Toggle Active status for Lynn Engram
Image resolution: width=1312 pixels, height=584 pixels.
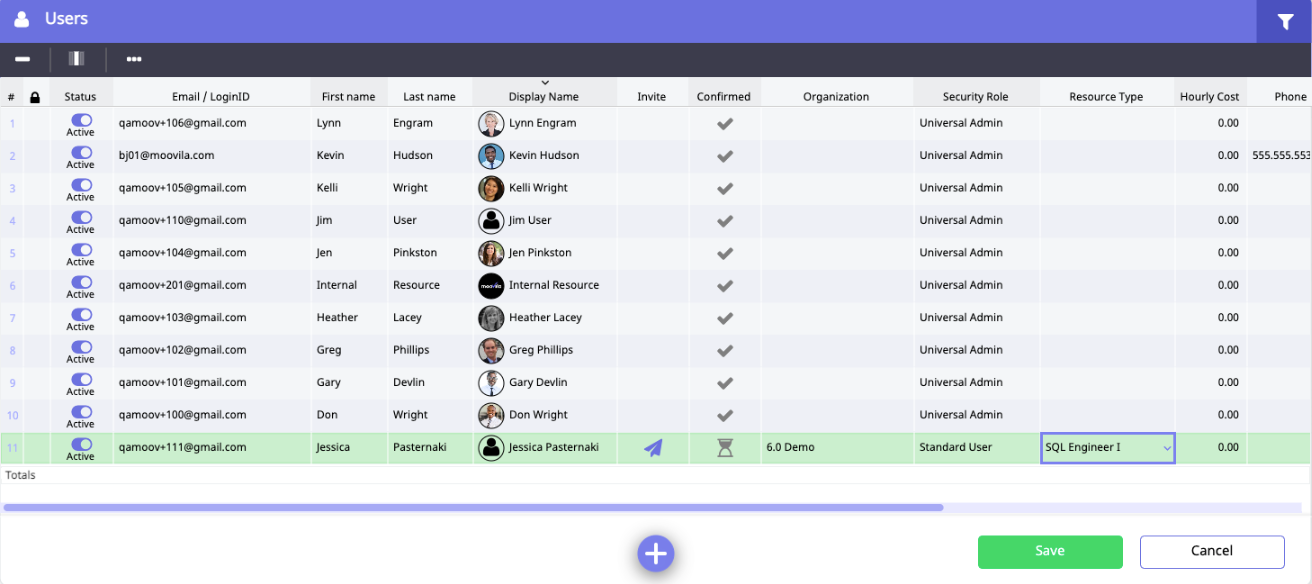coord(81,119)
